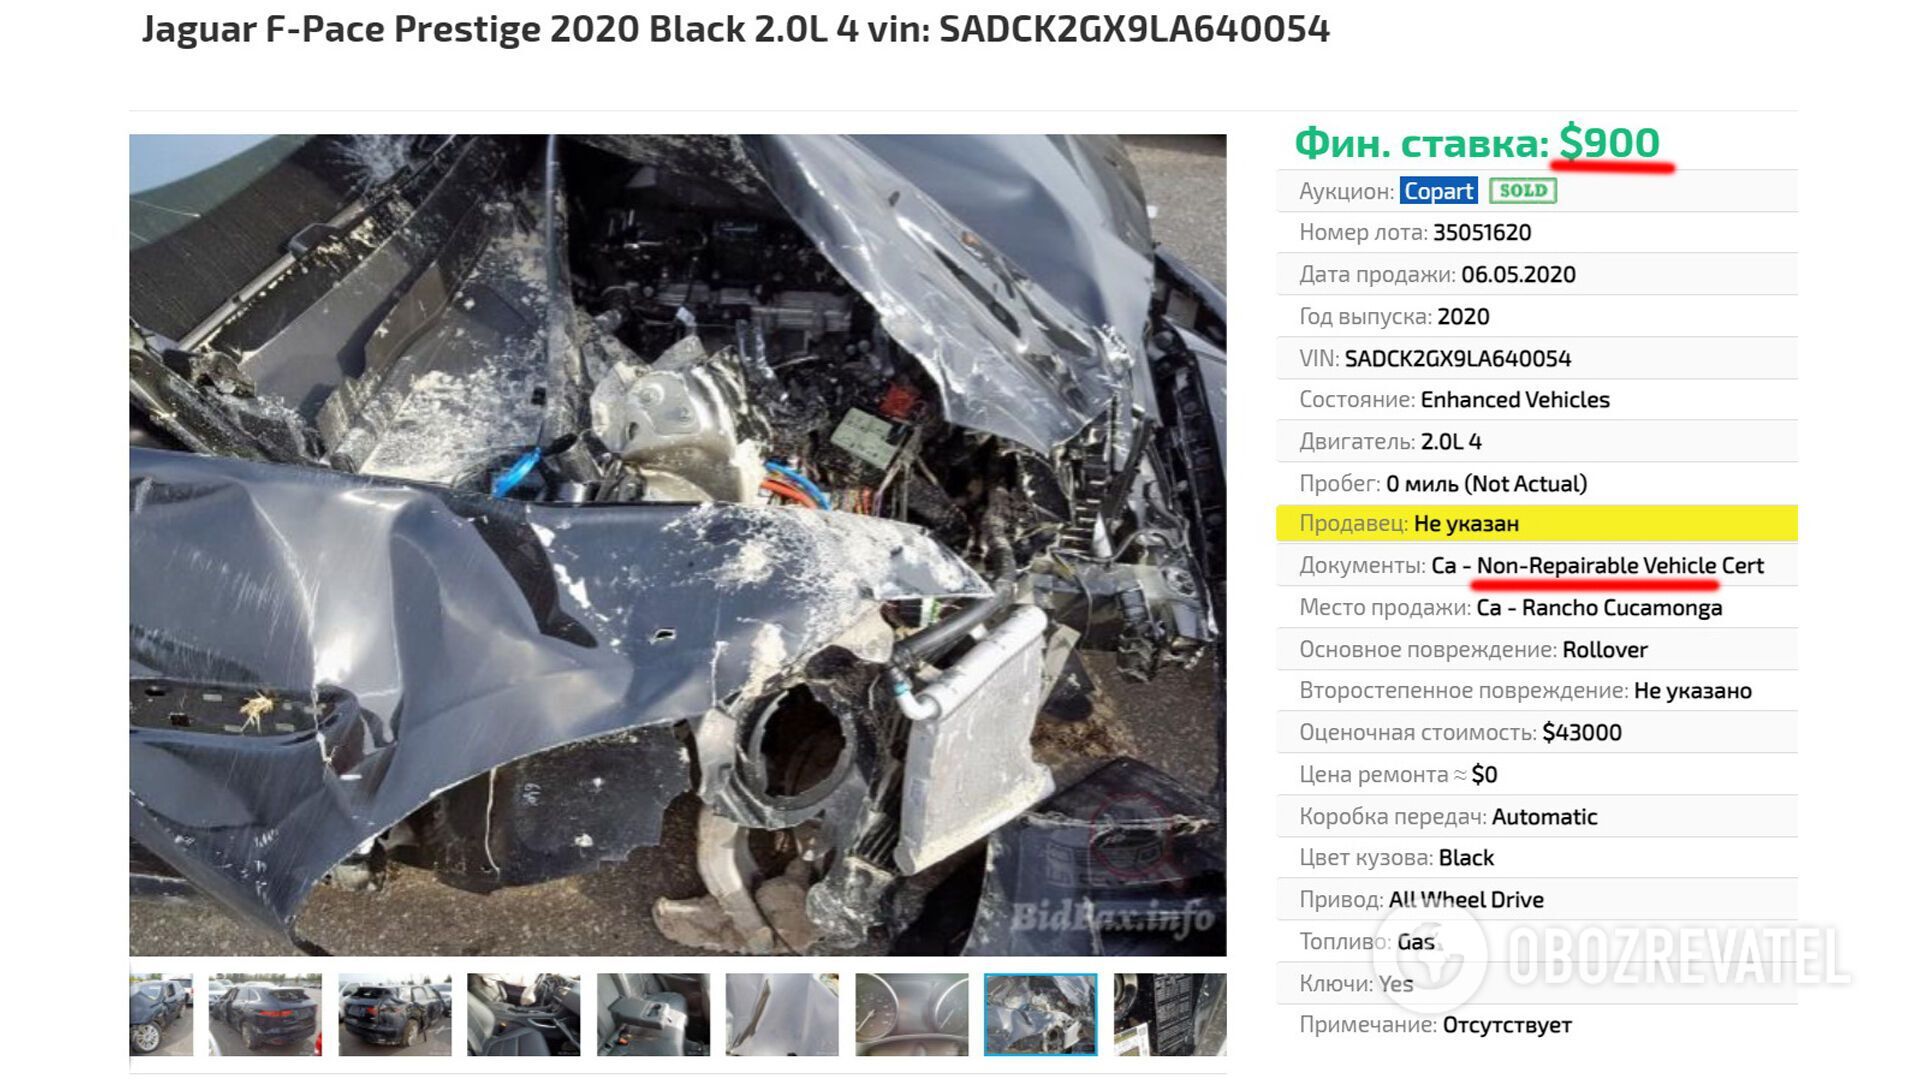The width and height of the screenshot is (1920, 1080).
Task: Click the VIN value SADCK2GX9LA640054 in details
Action: tap(1458, 358)
